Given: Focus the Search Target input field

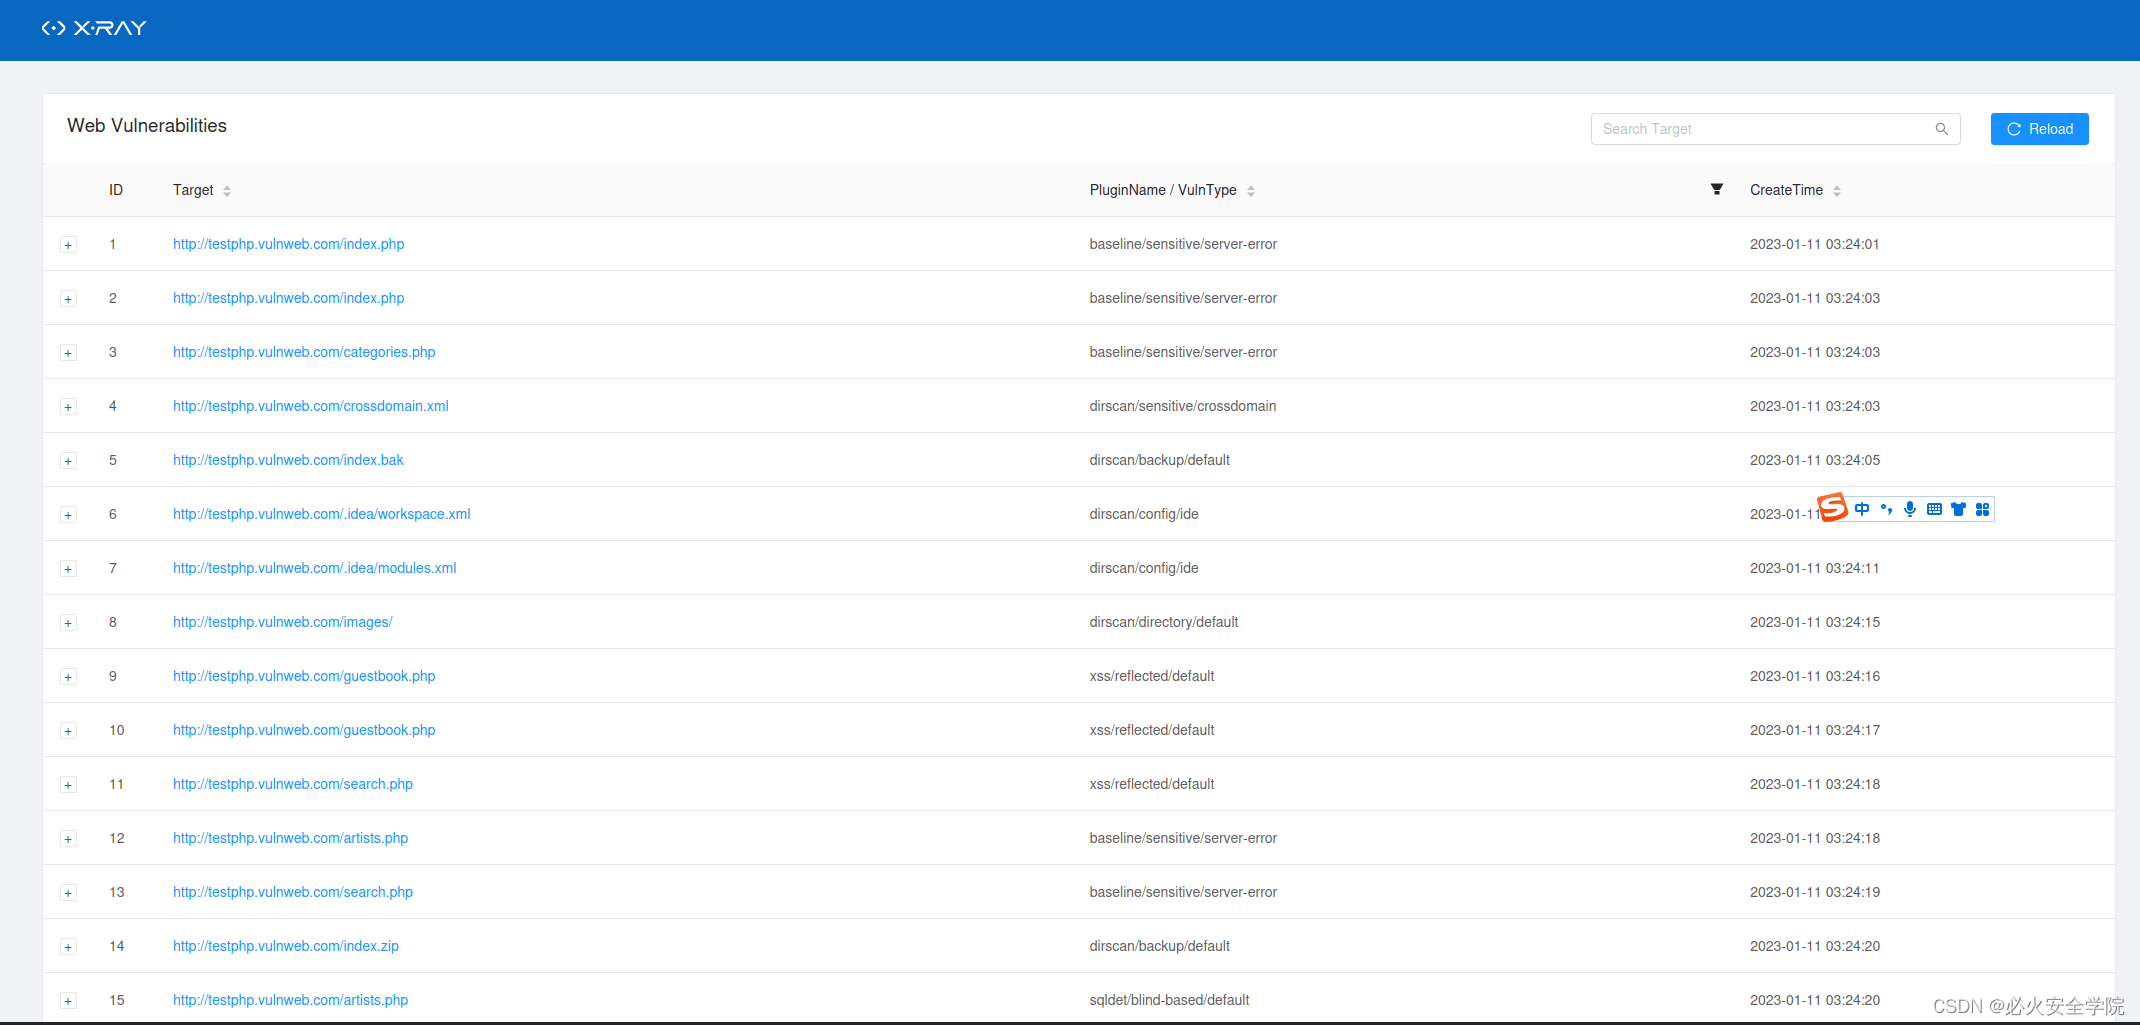Looking at the screenshot, I should (1775, 129).
